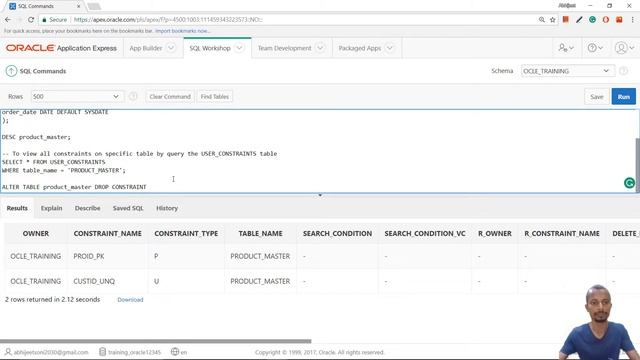Screen dimensions: 640x360
Task: Click Save button
Action: [x=596, y=97]
